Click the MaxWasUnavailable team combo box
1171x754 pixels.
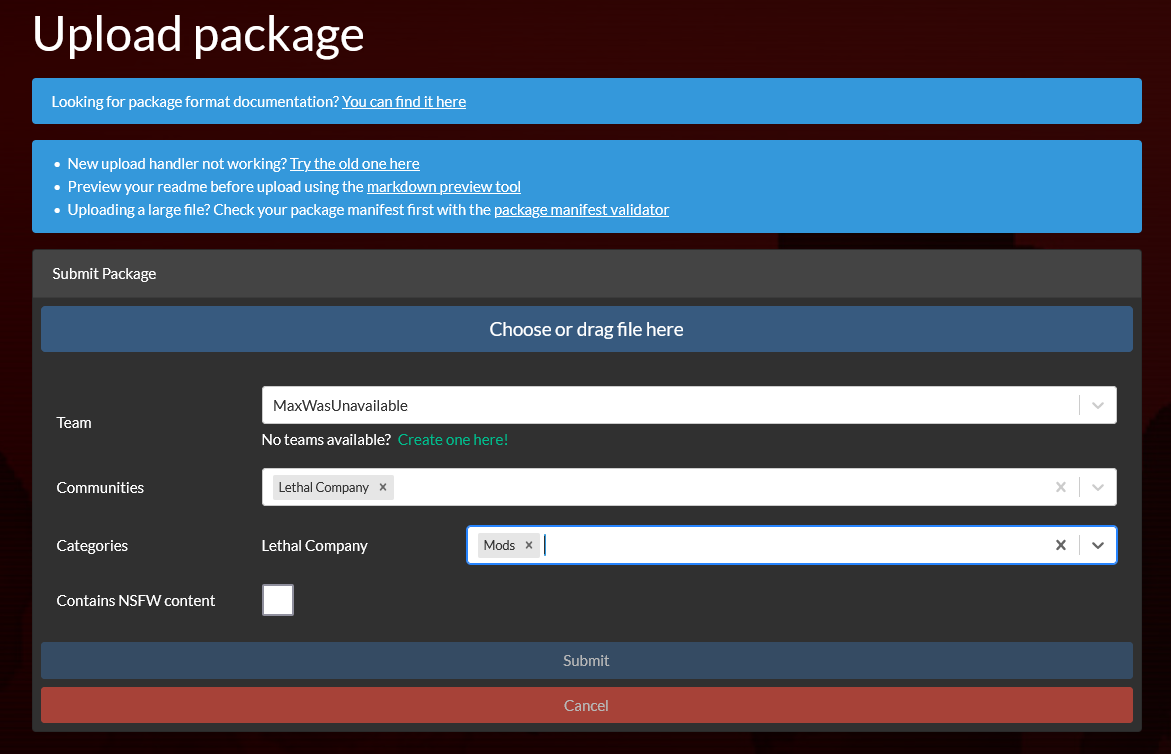[660, 405]
